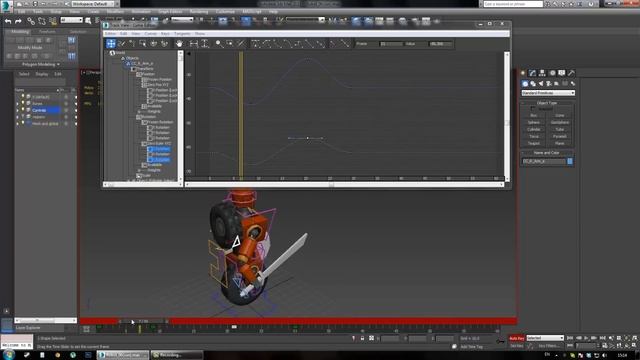Select the Draw Curves tool in Curve Editor
The width and height of the screenshot is (640, 360).
click(122, 44)
